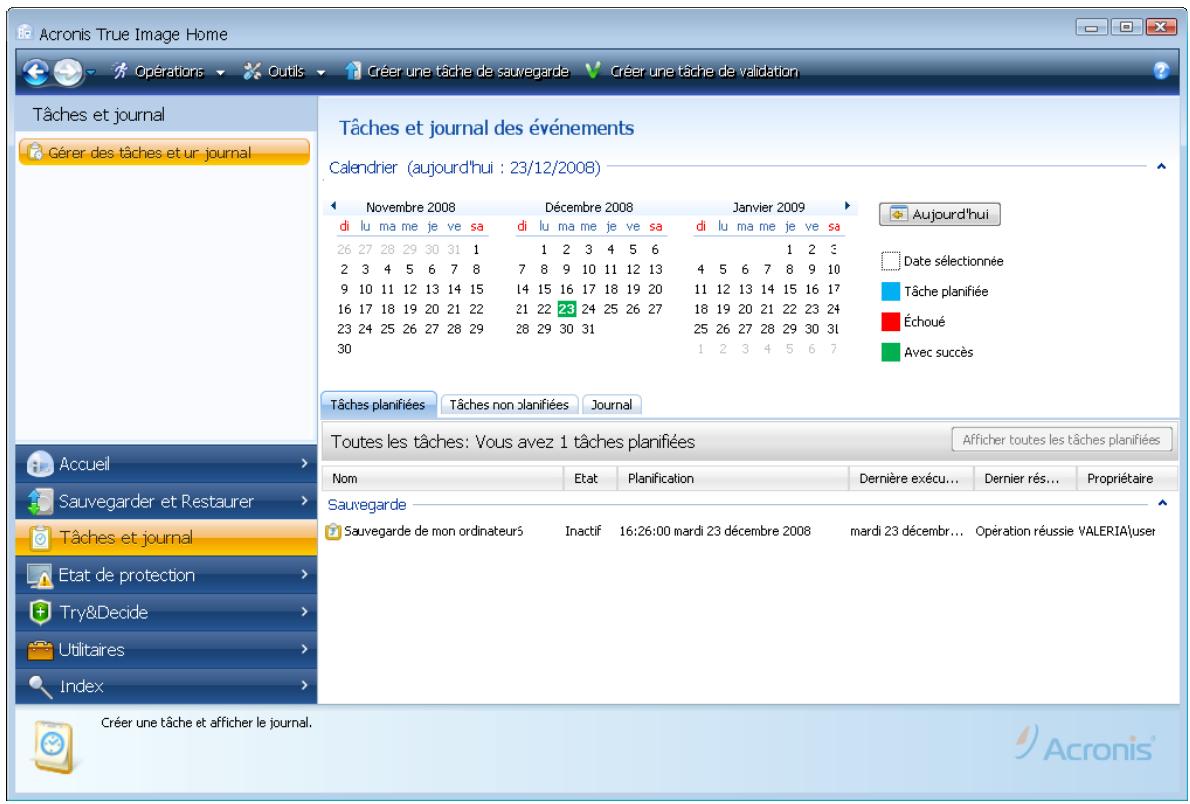
Task: Expand Etat de protection chevron
Action: 304,574
